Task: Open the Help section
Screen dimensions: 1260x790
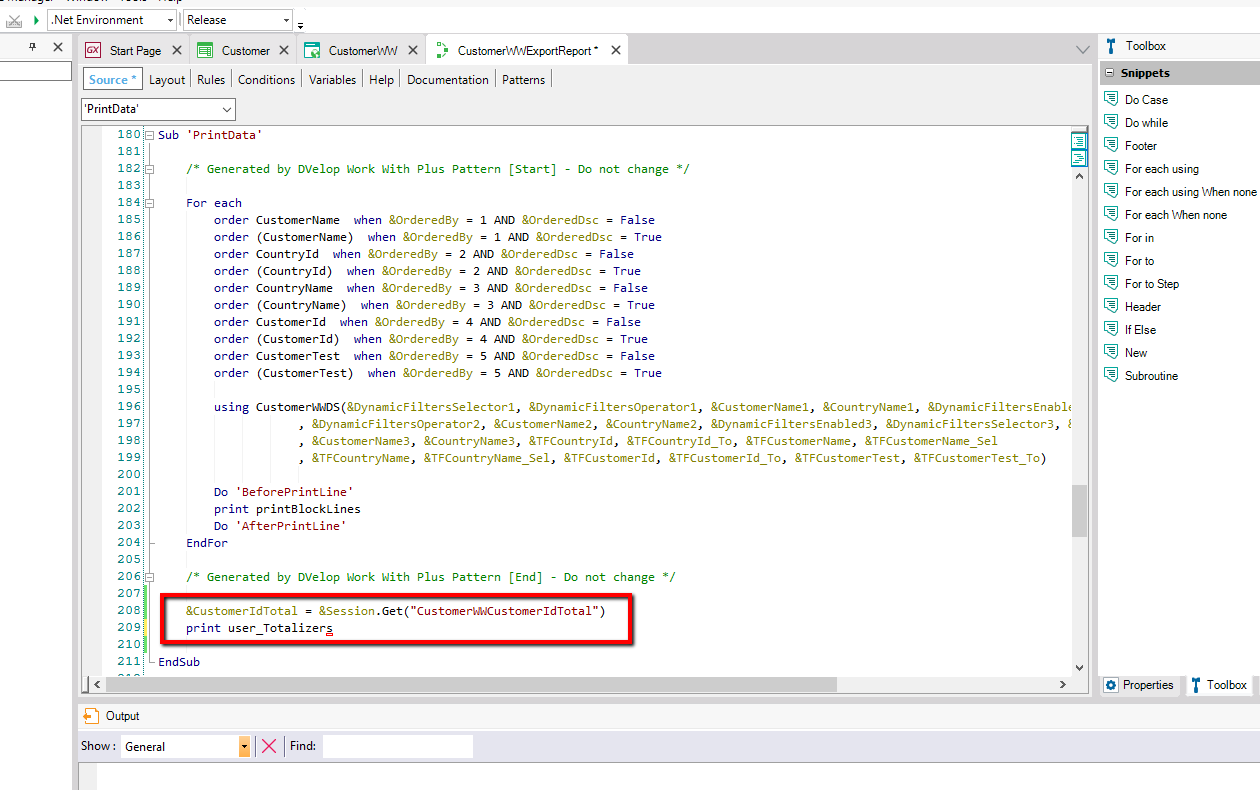Action: coord(381,80)
